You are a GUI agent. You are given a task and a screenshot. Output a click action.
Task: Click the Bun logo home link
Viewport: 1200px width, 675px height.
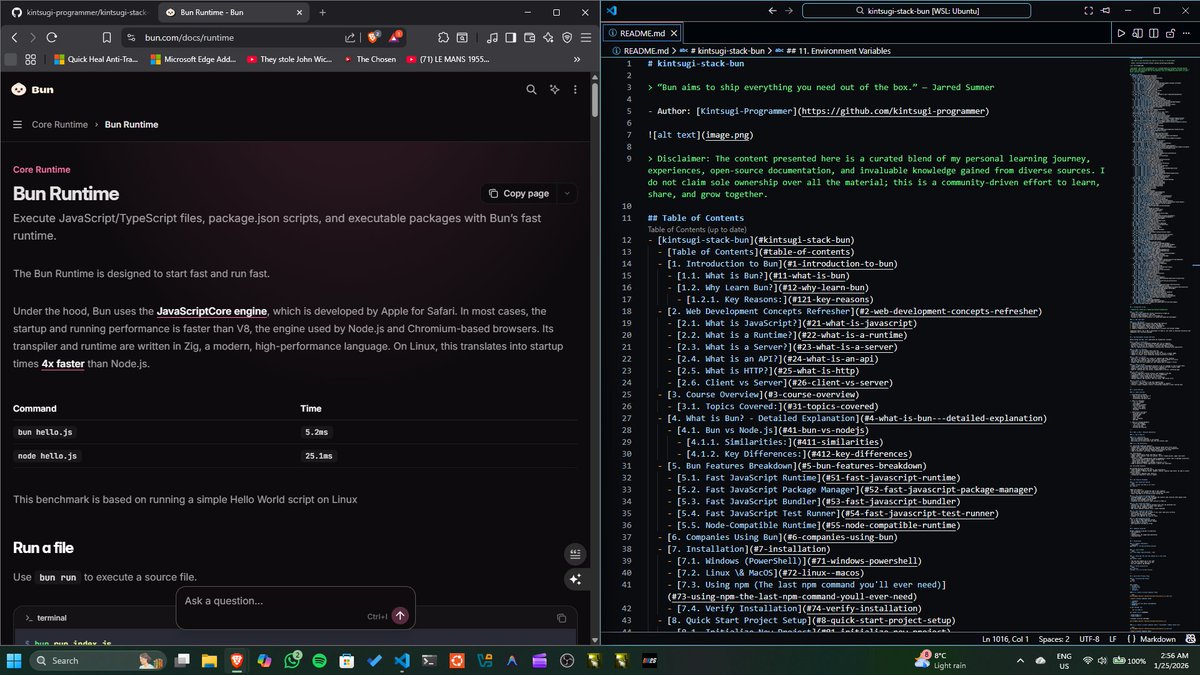click(x=32, y=89)
